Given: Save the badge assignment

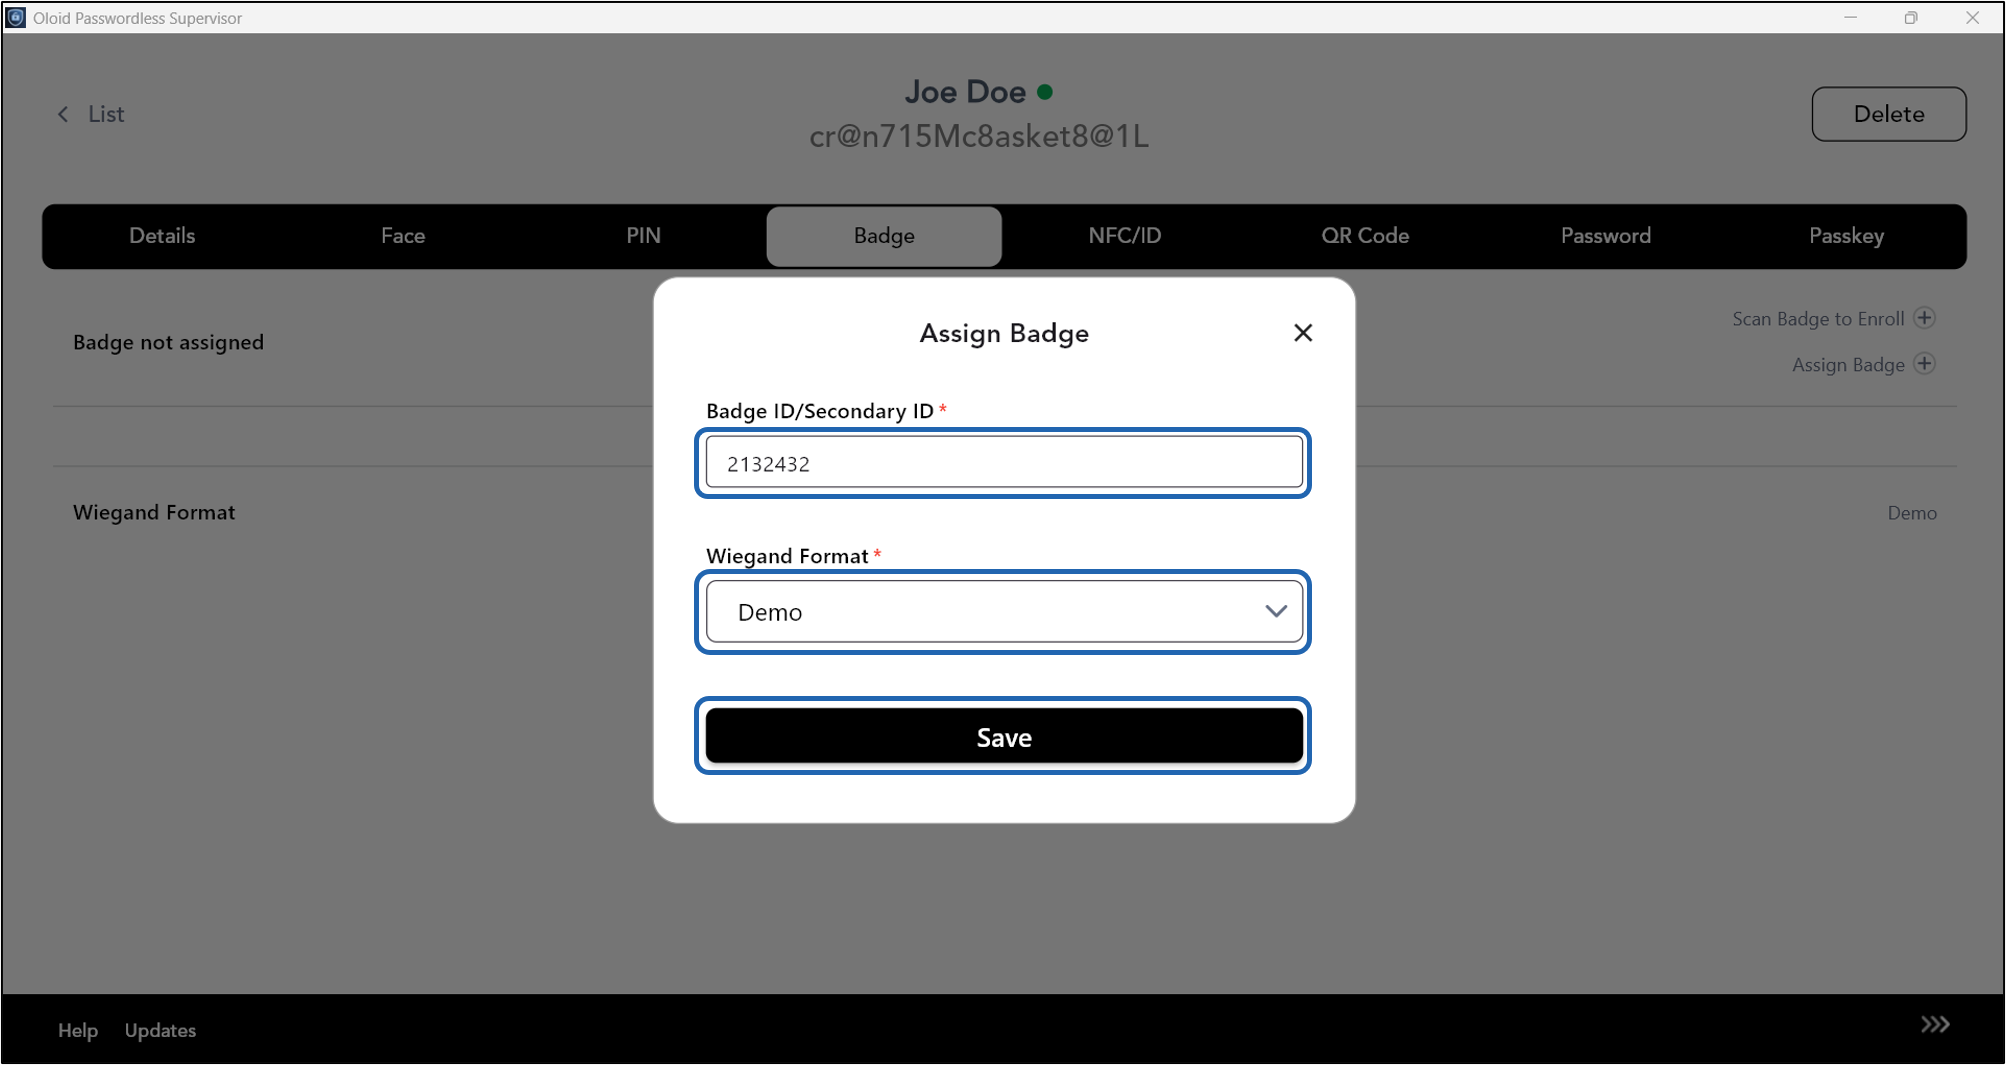Looking at the screenshot, I should coord(1004,737).
